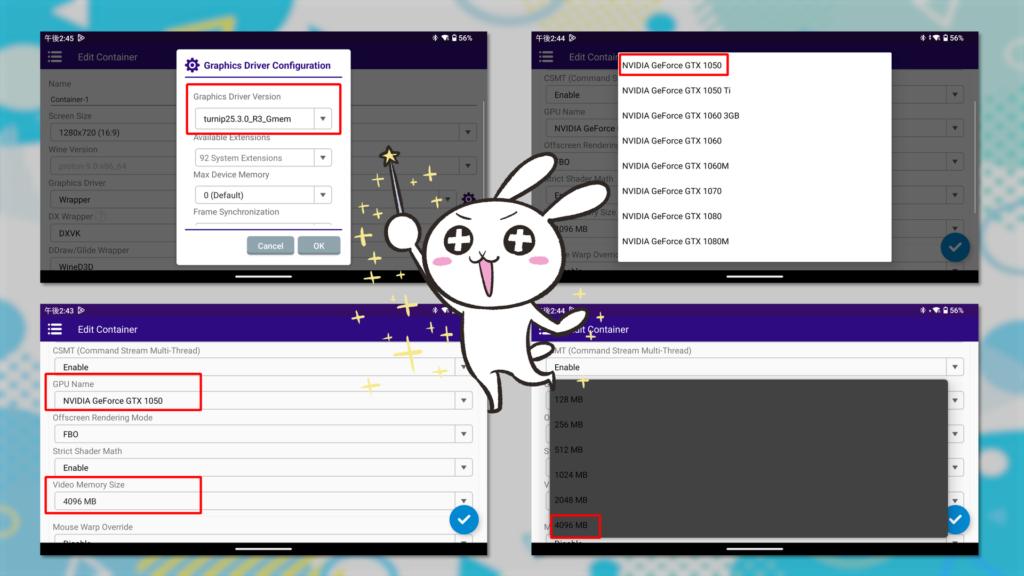1024x576 pixels.
Task: Open hamburger menu in bottom-left Edit Container screenshot
Action: 55,329
